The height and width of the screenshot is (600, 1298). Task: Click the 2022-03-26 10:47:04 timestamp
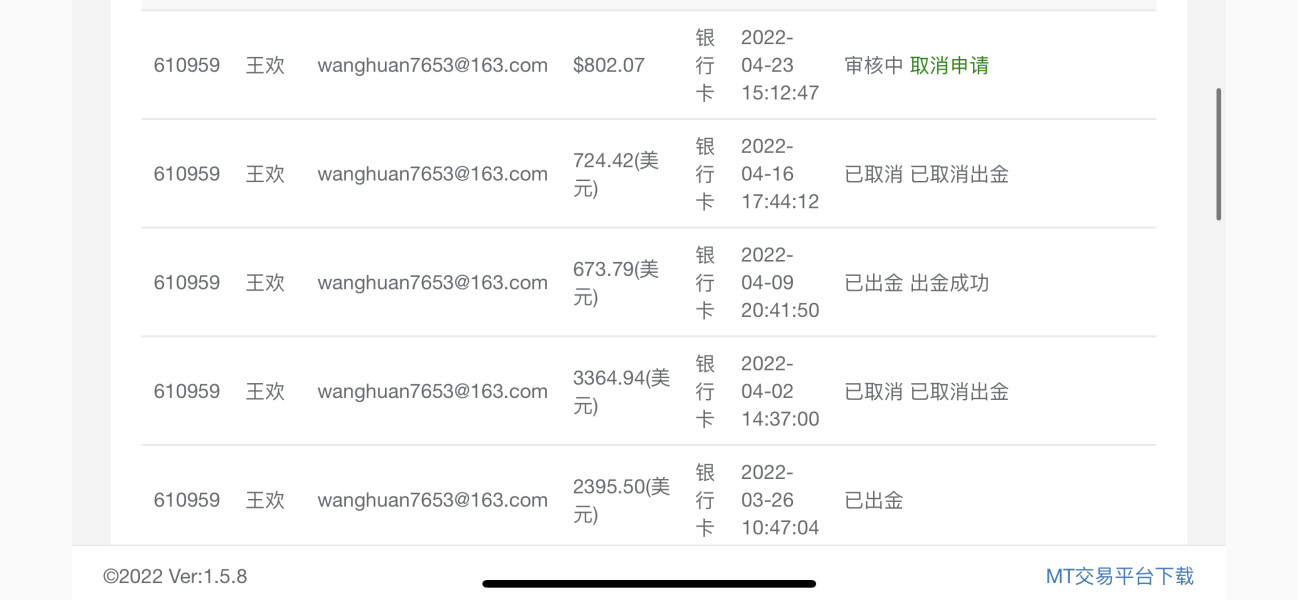tap(779, 500)
